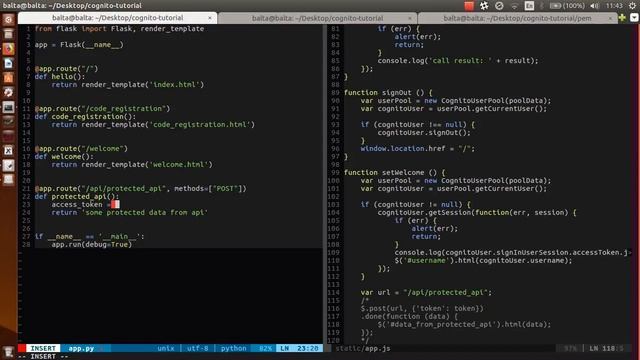
Task: Click the 'function signOut () {' line
Action: click(388, 93)
